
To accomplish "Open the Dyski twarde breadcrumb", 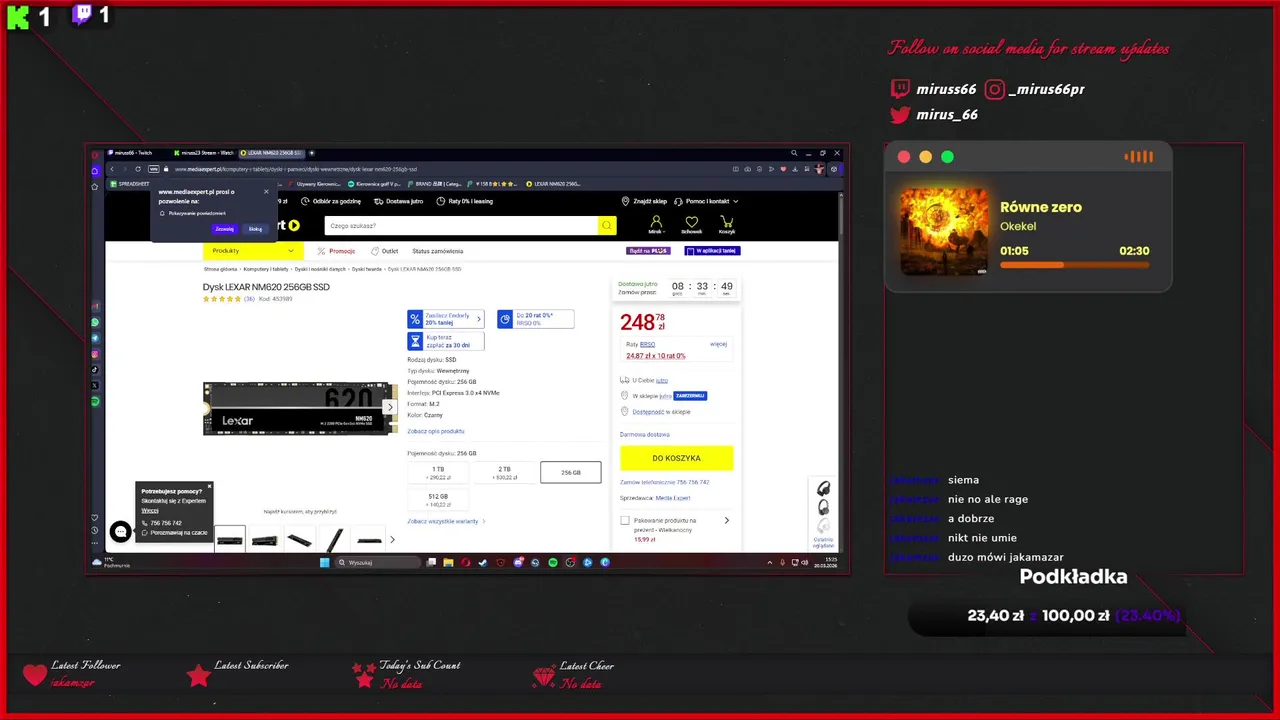I will [x=367, y=269].
